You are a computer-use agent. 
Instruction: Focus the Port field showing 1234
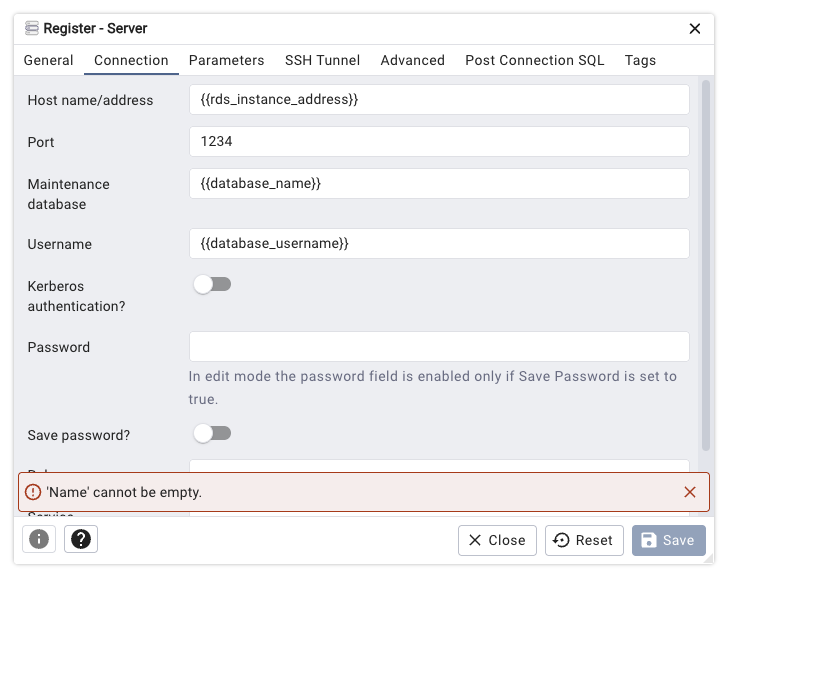[439, 142]
